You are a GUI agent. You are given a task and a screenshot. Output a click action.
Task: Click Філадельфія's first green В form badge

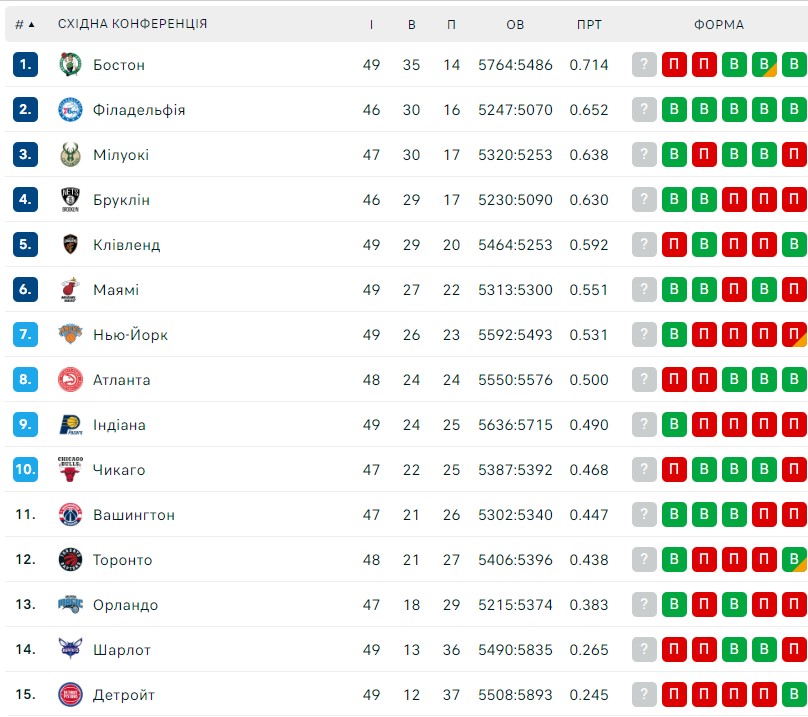tap(674, 109)
